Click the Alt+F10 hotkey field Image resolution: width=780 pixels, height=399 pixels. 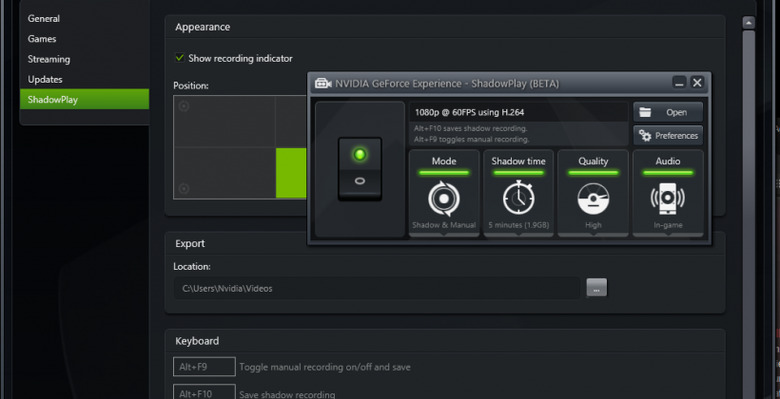[204, 392]
